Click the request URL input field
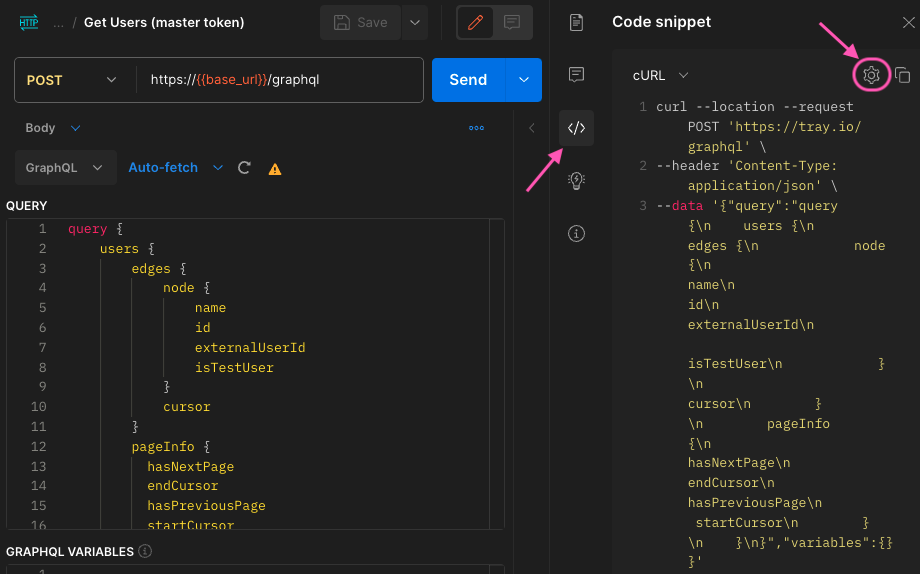This screenshot has width=920, height=574. 280,80
